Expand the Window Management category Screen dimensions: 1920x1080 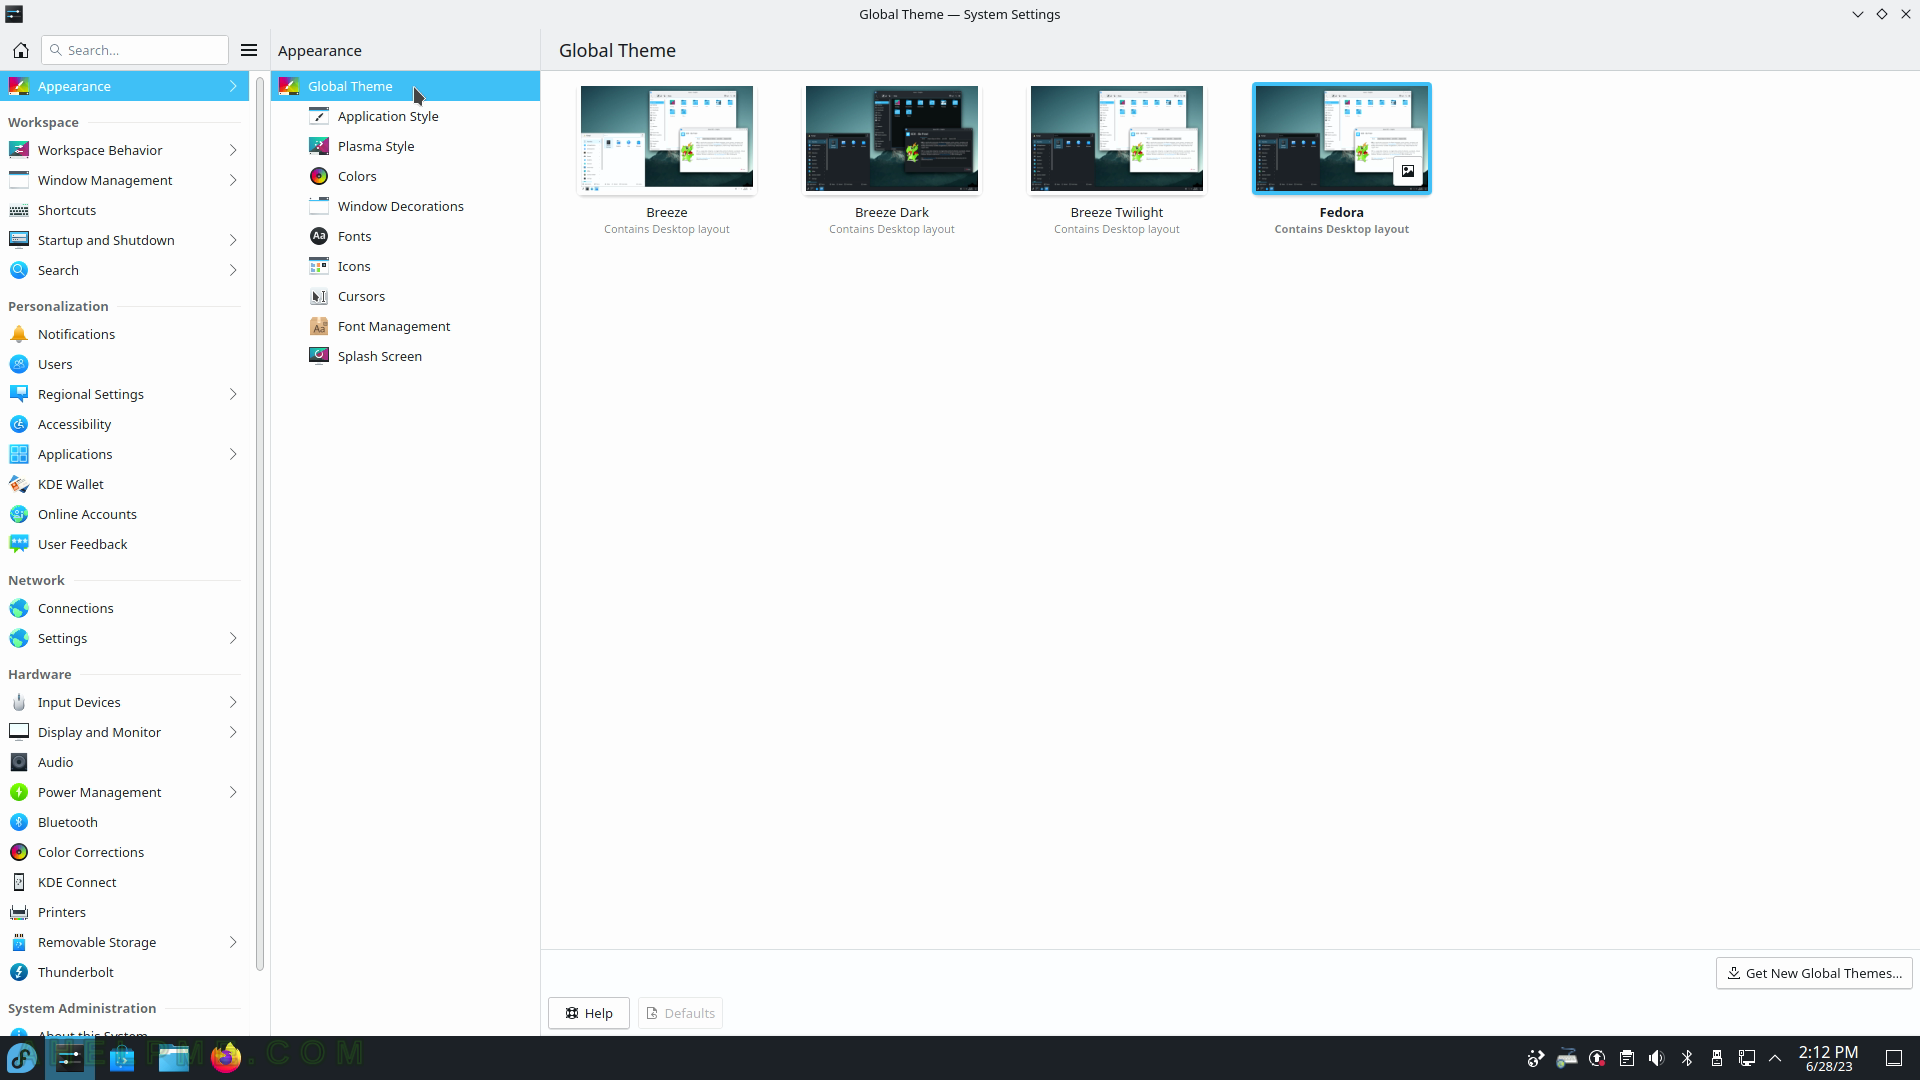coord(233,180)
